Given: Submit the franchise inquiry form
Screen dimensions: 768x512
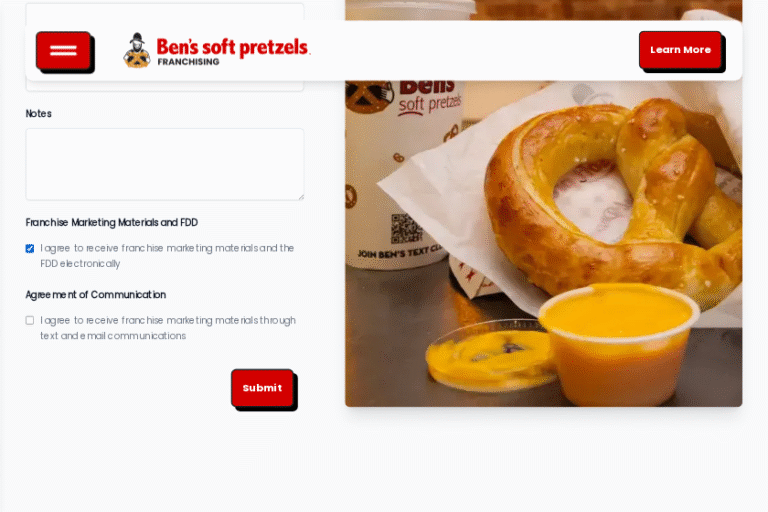Looking at the screenshot, I should [263, 388].
